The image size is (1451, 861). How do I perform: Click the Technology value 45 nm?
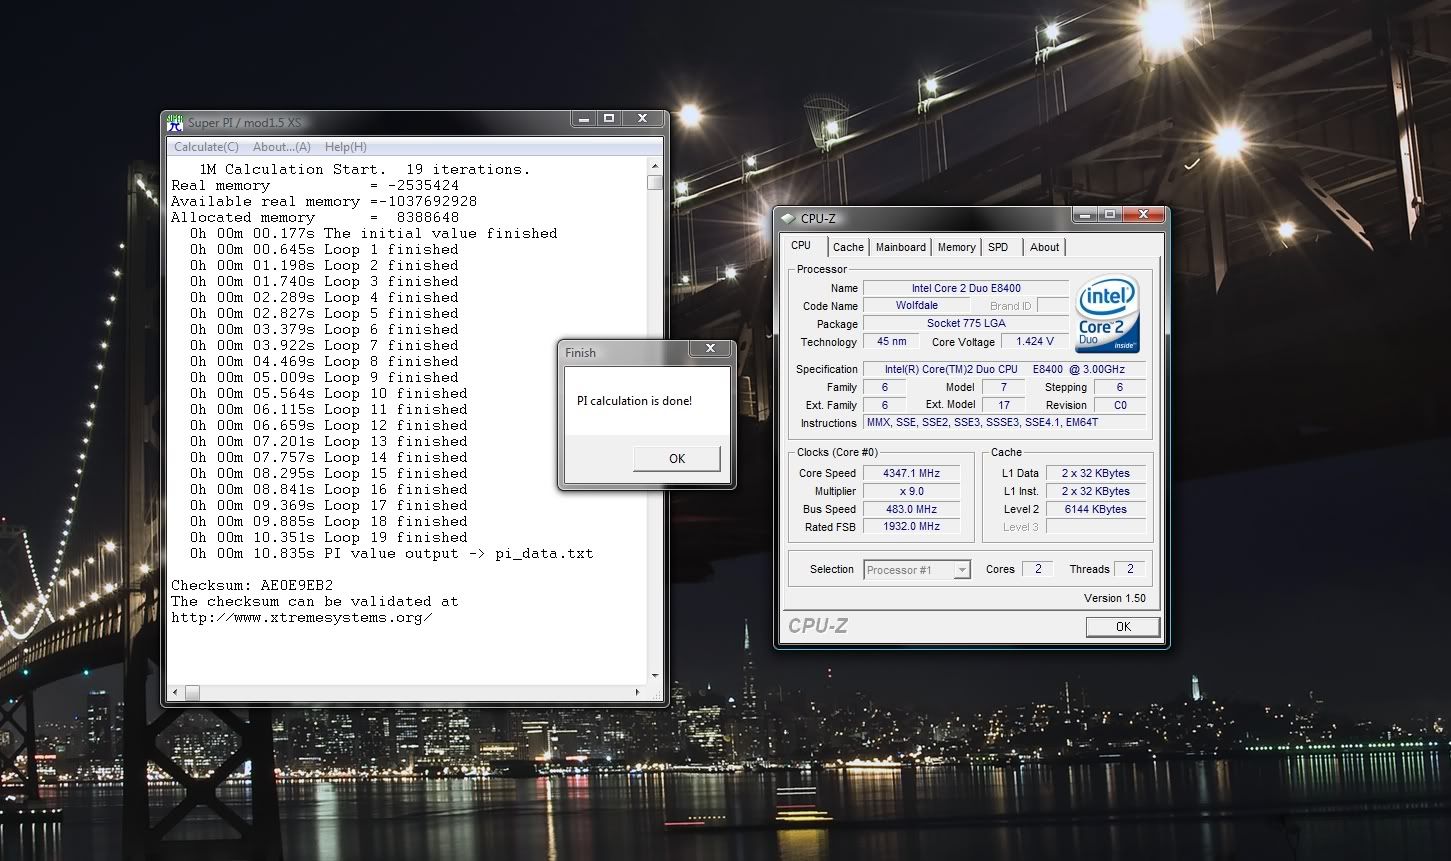[891, 342]
